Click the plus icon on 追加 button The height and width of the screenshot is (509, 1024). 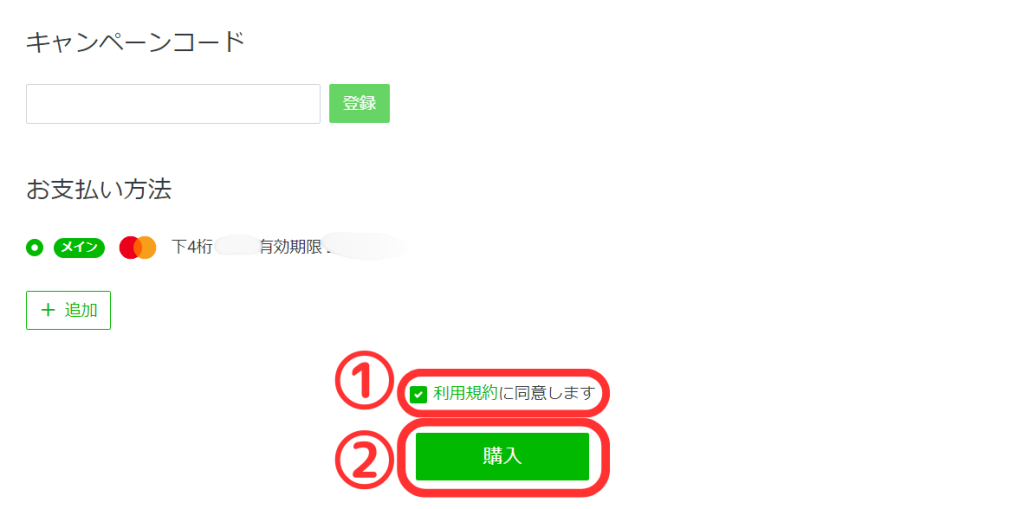[x=47, y=310]
